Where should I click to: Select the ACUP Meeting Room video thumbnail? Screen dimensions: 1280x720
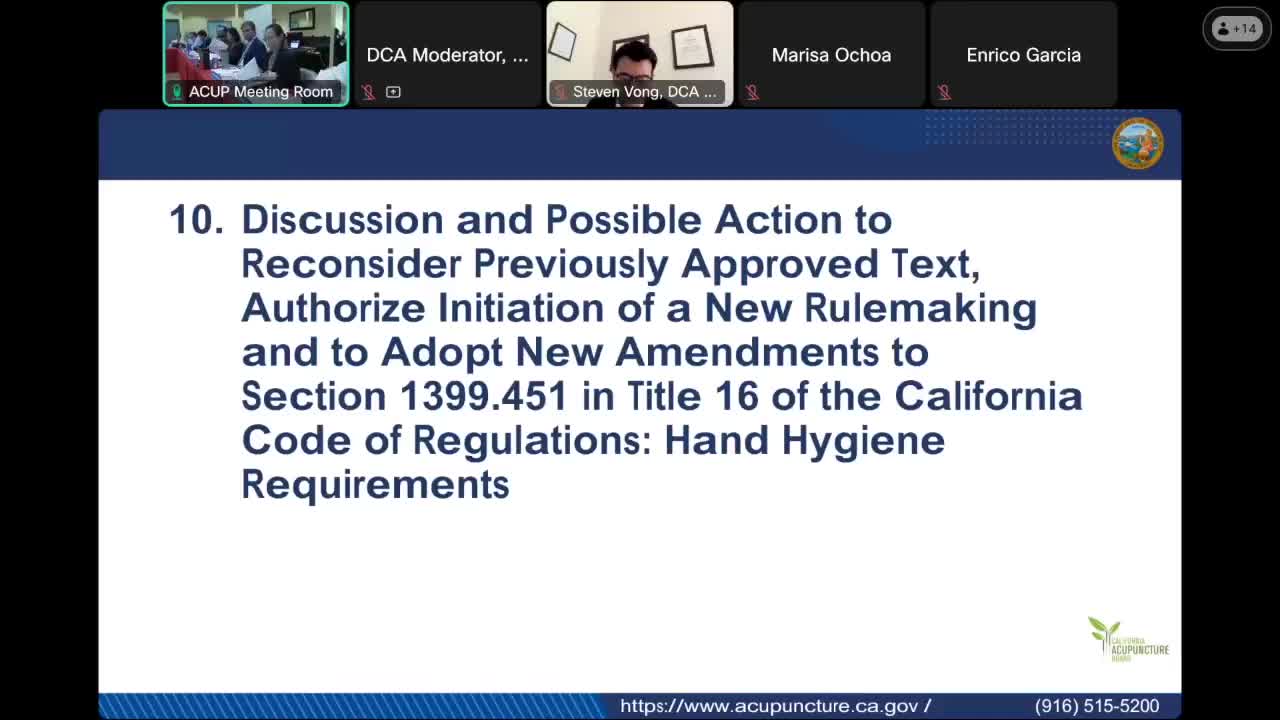pyautogui.click(x=256, y=54)
